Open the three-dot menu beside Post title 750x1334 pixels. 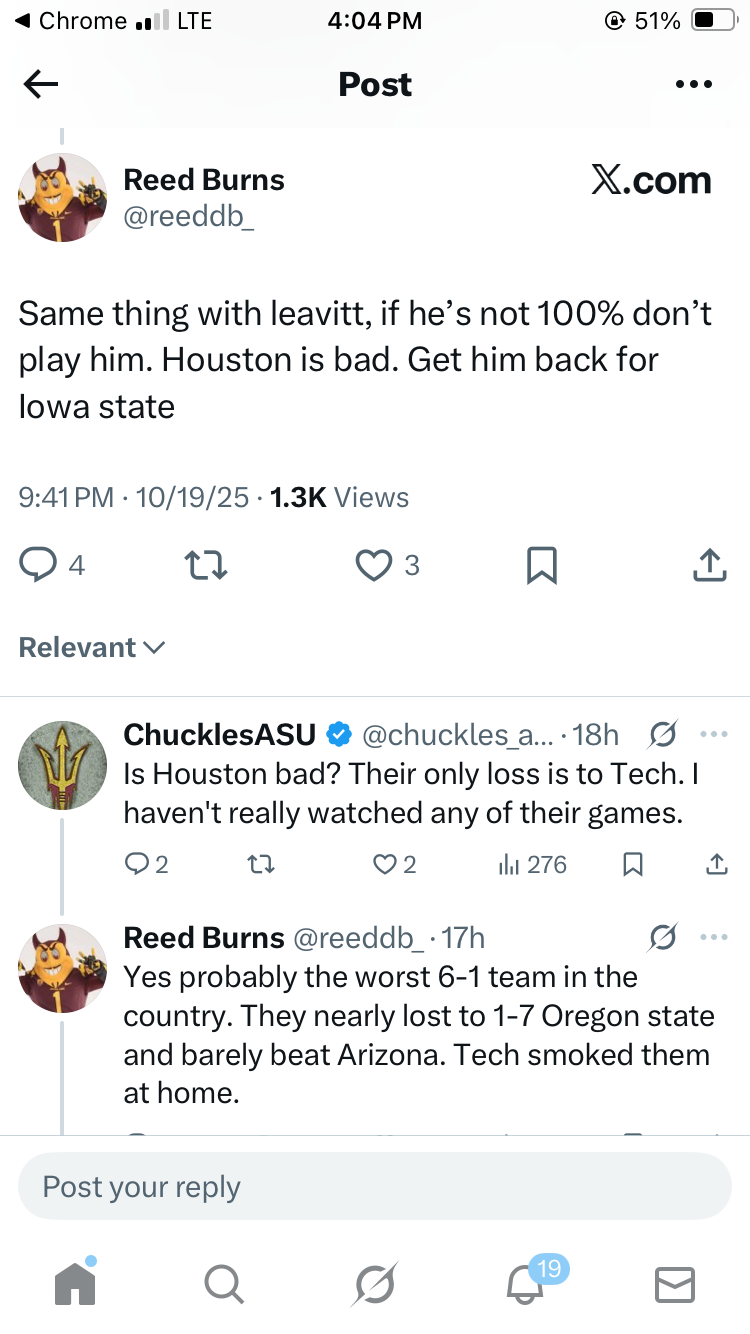(x=693, y=85)
